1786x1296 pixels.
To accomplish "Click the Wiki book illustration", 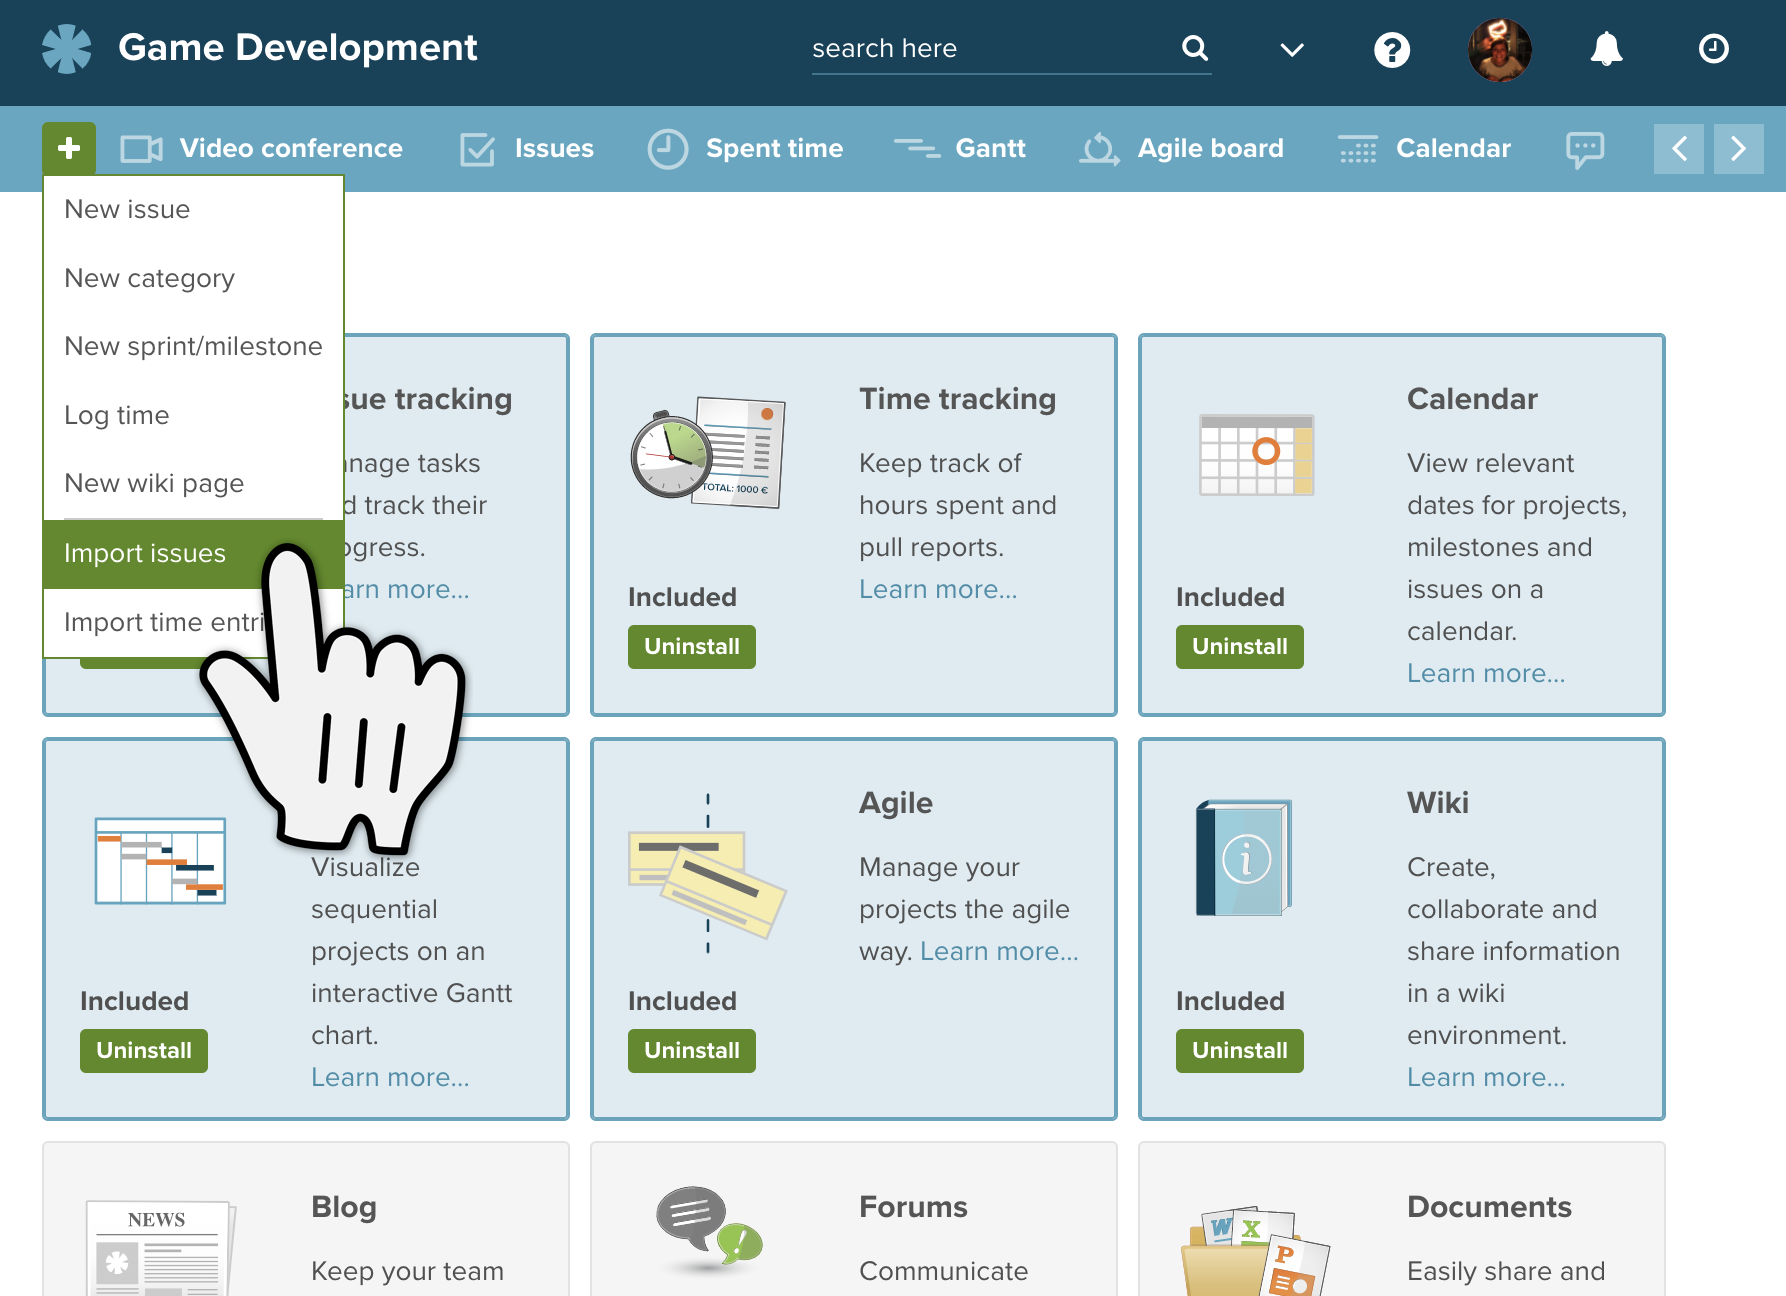I will (x=1244, y=858).
